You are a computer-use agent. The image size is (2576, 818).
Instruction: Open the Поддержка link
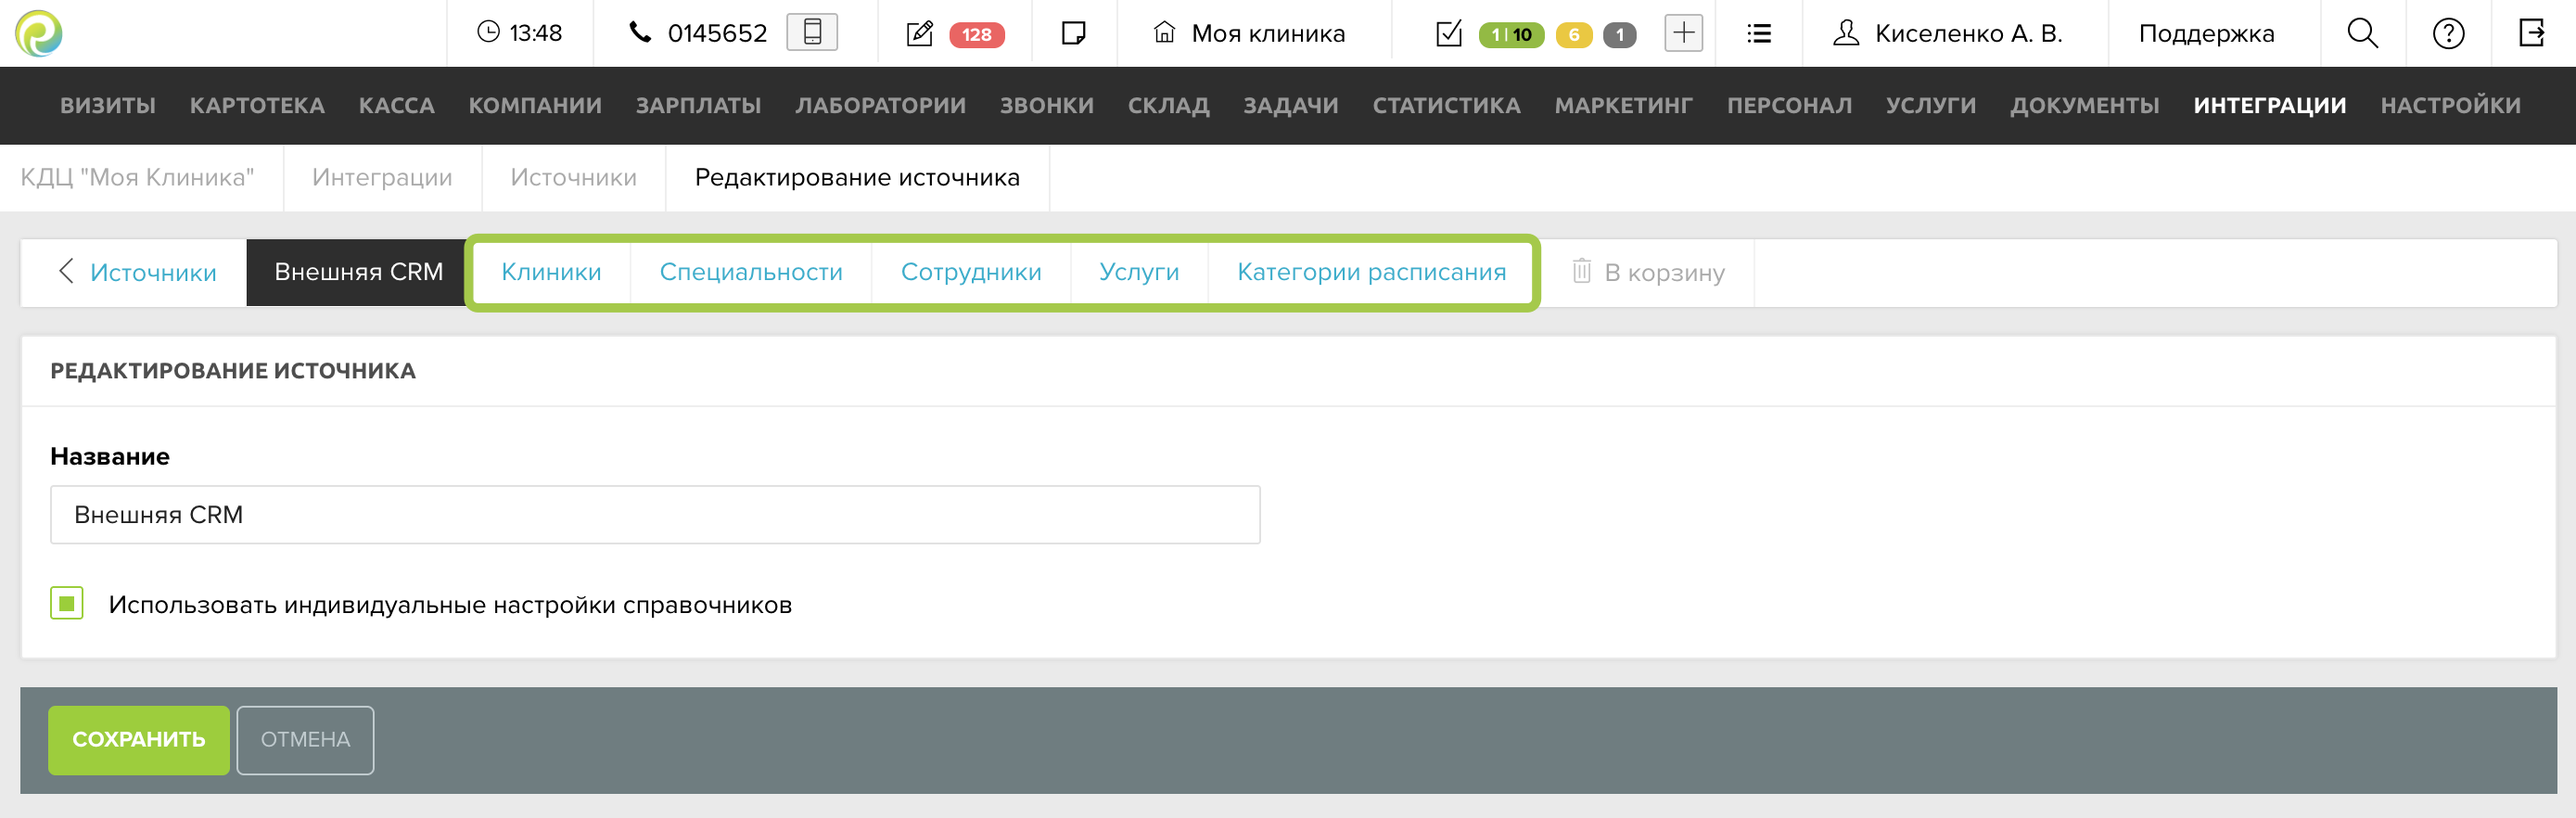2206,33
